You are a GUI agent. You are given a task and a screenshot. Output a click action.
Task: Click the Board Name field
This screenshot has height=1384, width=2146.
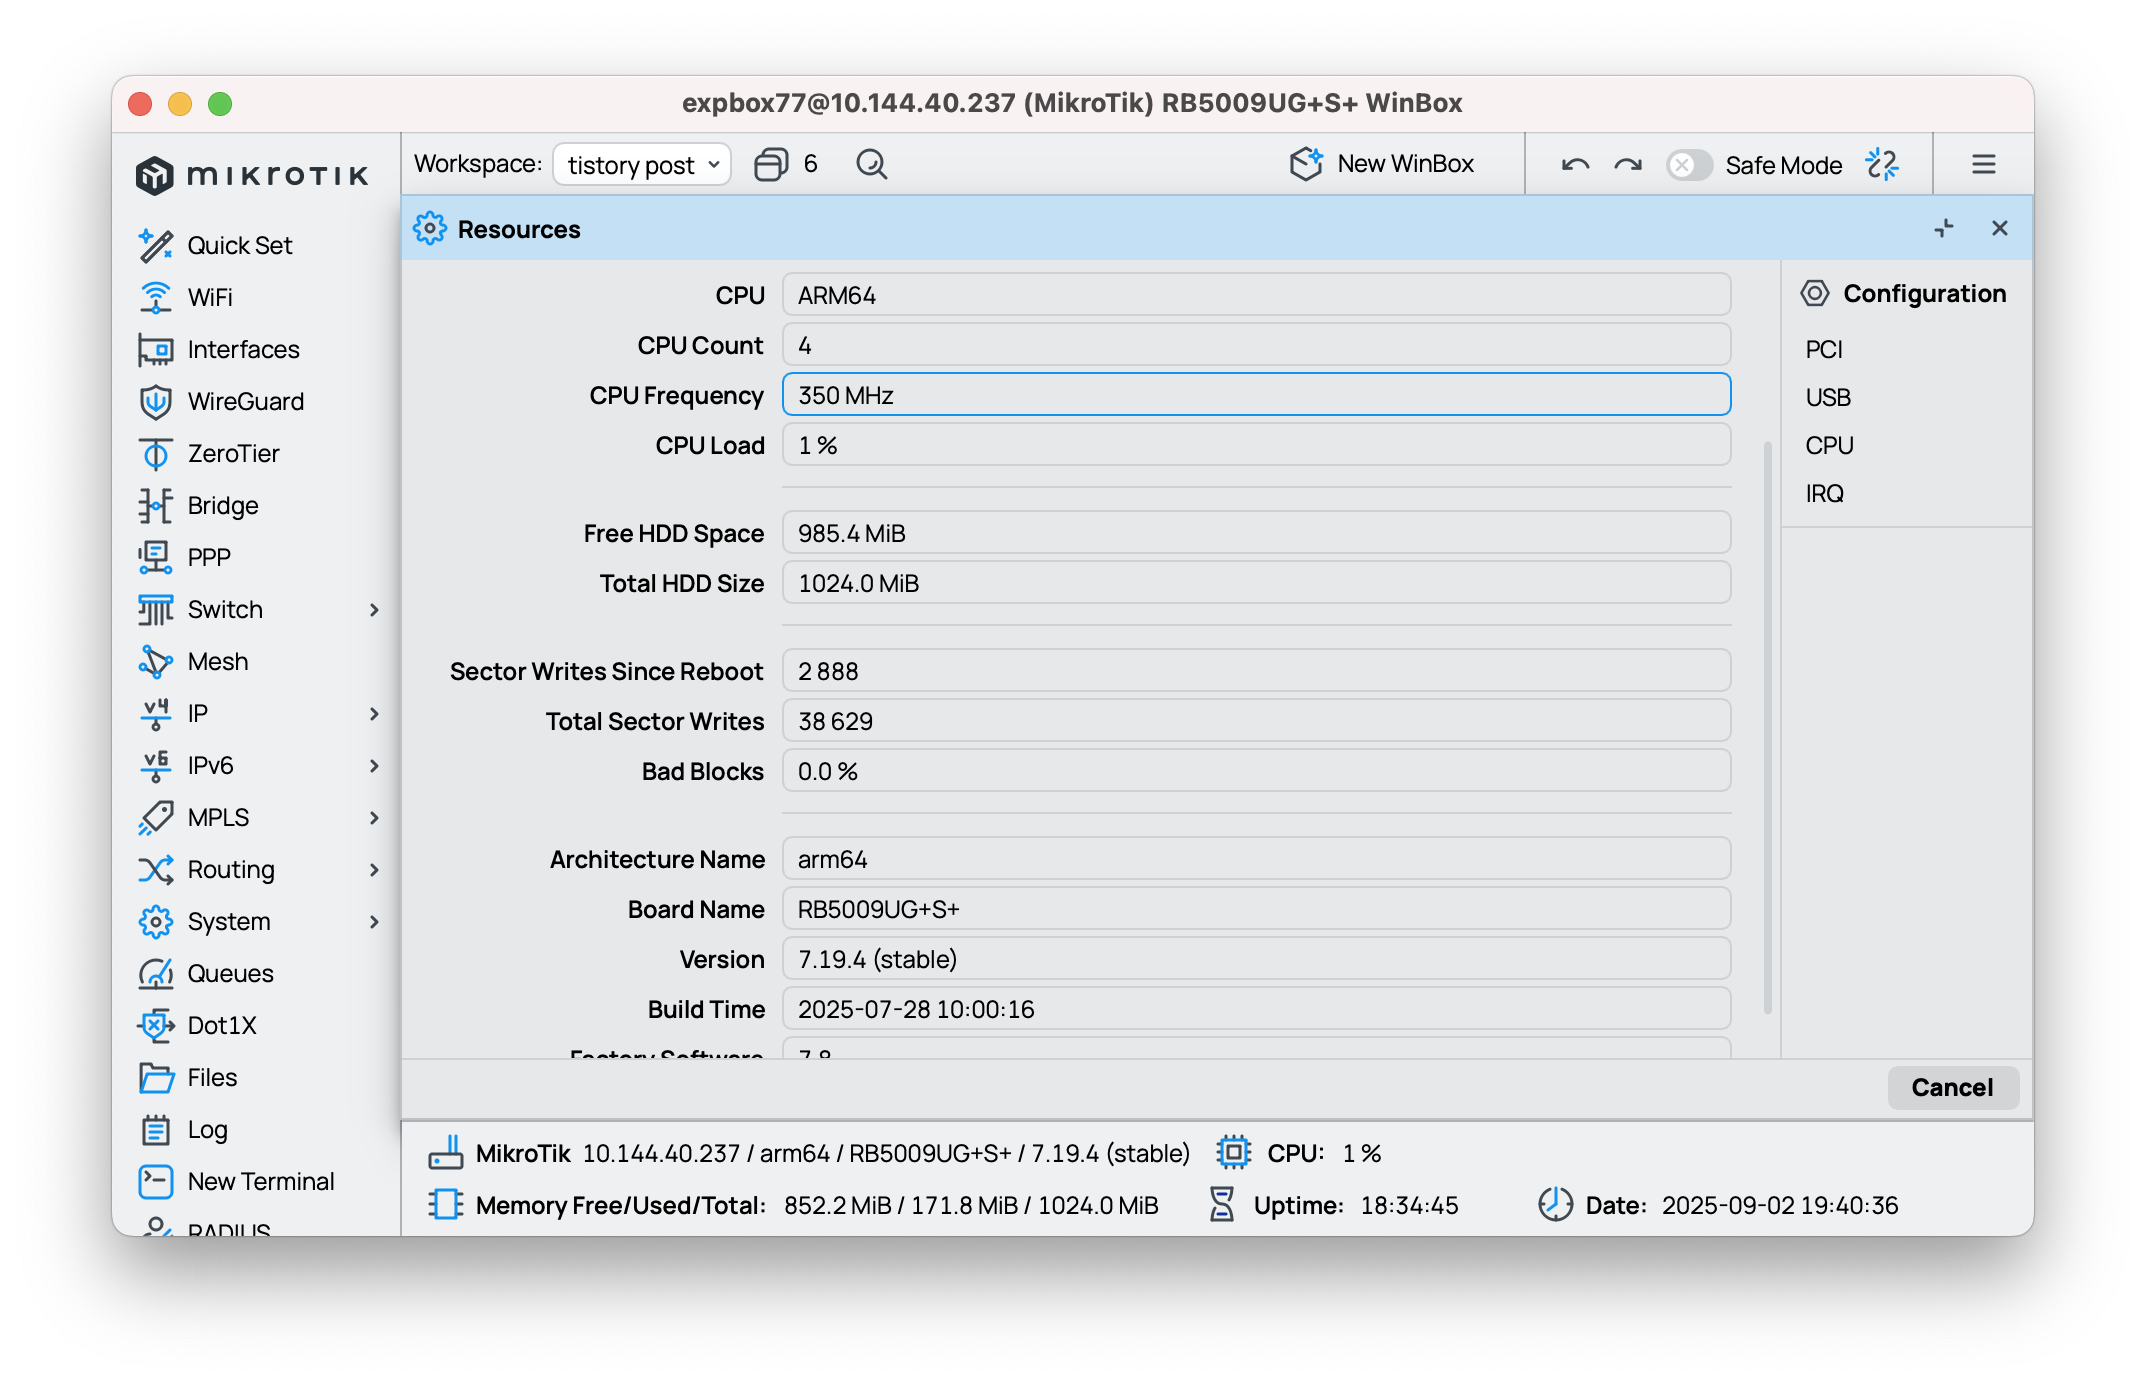coord(1257,909)
